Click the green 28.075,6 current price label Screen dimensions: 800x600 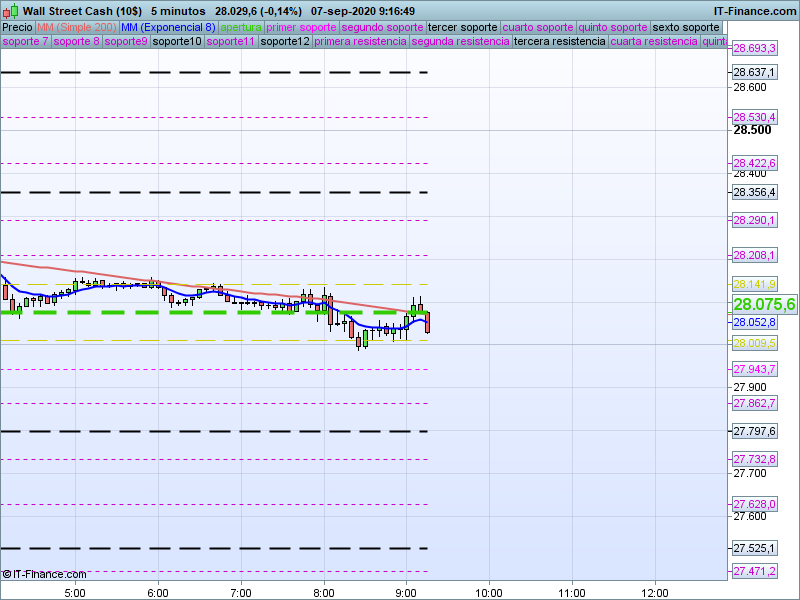[764, 305]
